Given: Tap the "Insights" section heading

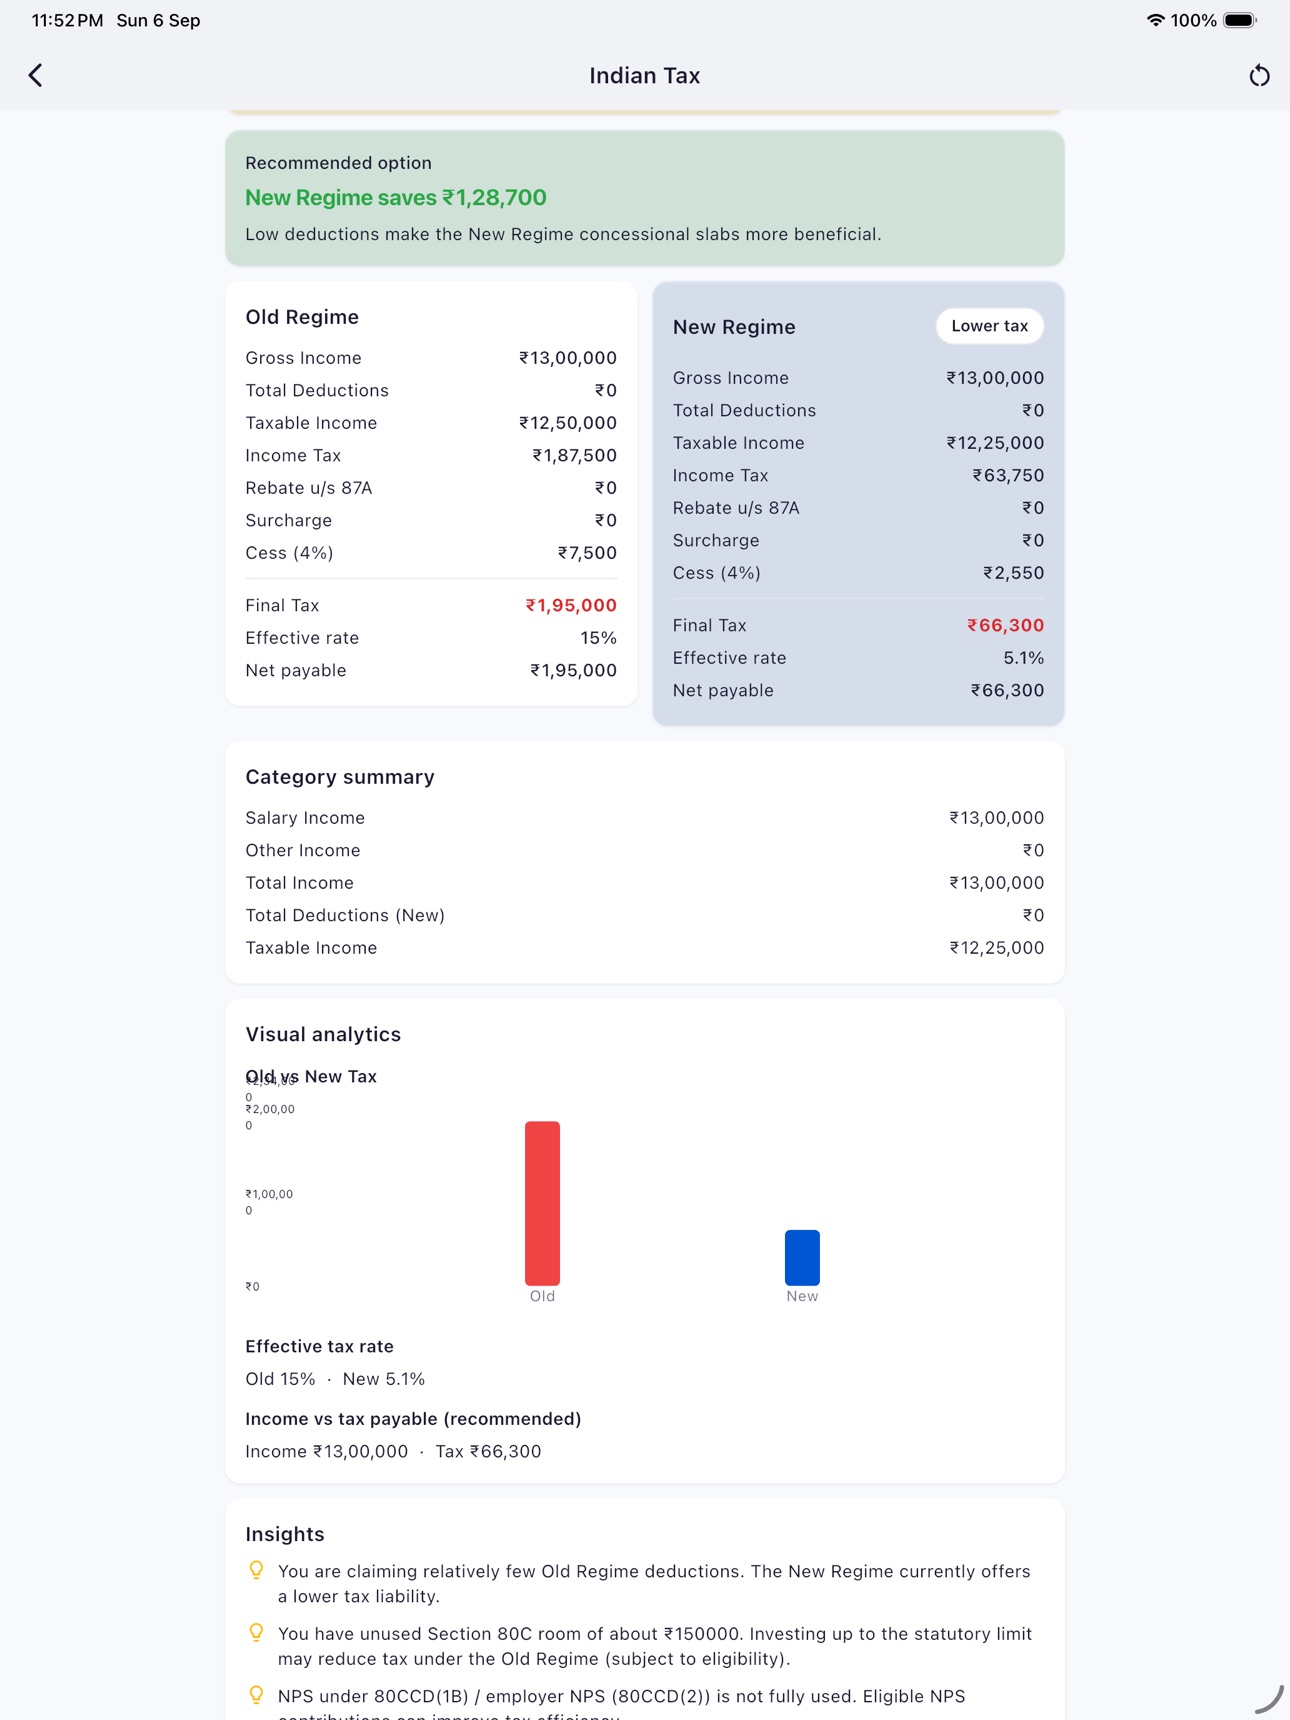Looking at the screenshot, I should click(285, 1534).
